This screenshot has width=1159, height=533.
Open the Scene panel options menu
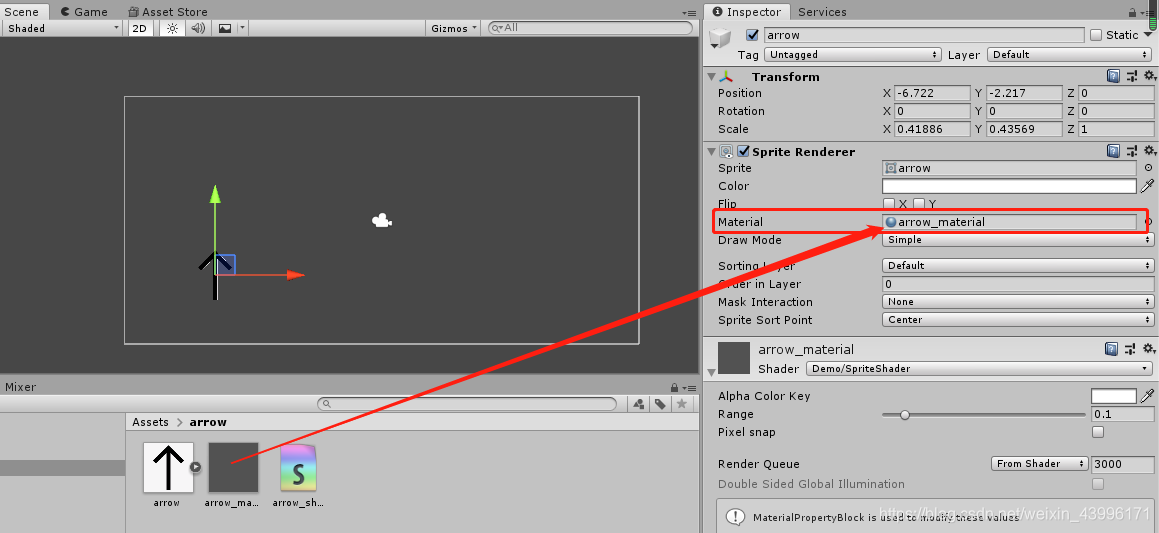(687, 13)
